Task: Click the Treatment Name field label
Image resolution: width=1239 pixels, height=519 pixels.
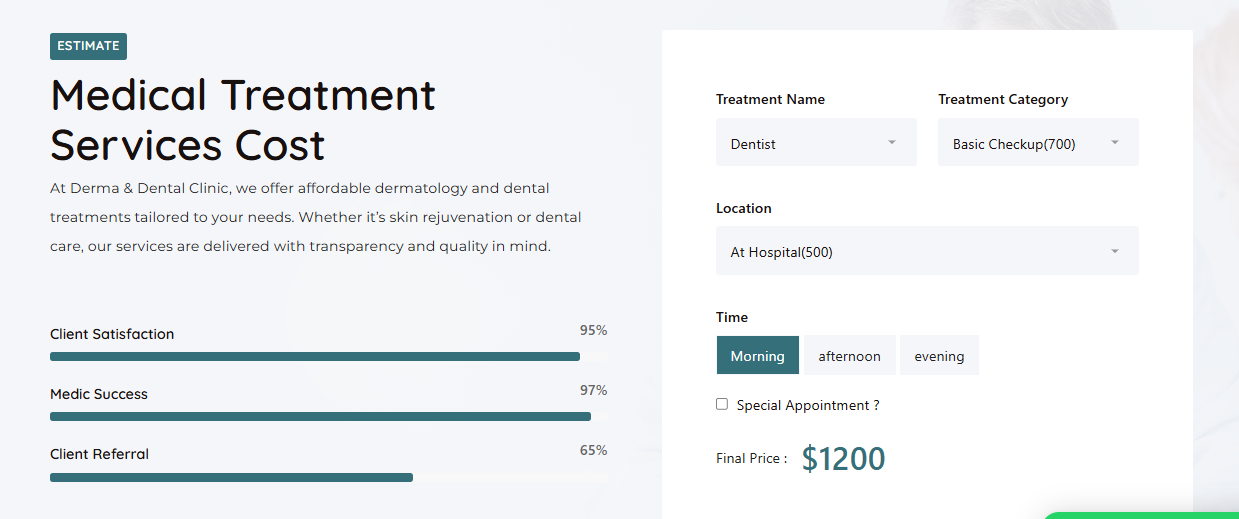Action: coord(770,99)
